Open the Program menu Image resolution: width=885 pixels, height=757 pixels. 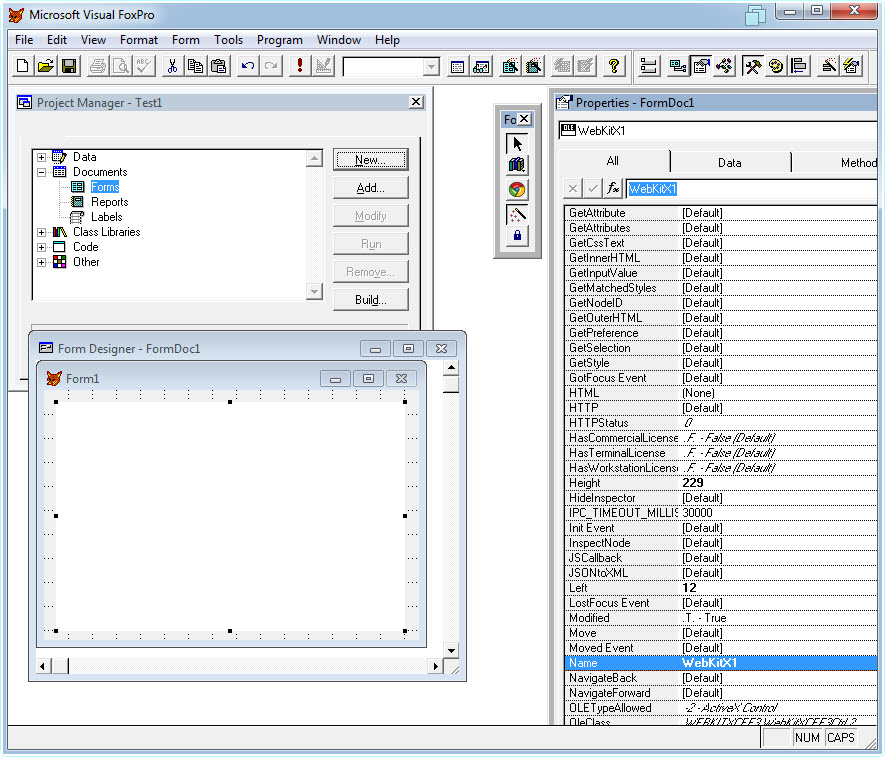[279, 40]
